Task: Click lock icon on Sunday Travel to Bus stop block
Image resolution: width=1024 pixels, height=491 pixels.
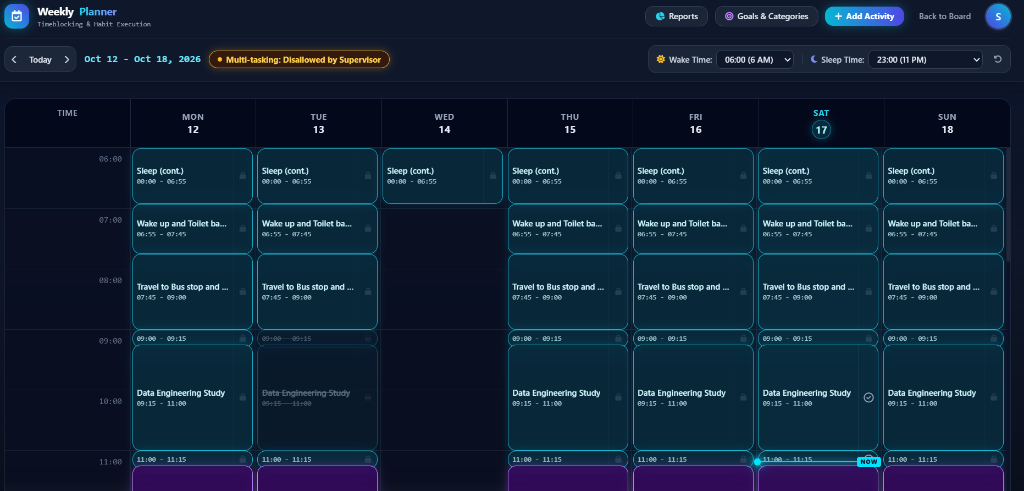Action: 994,291
